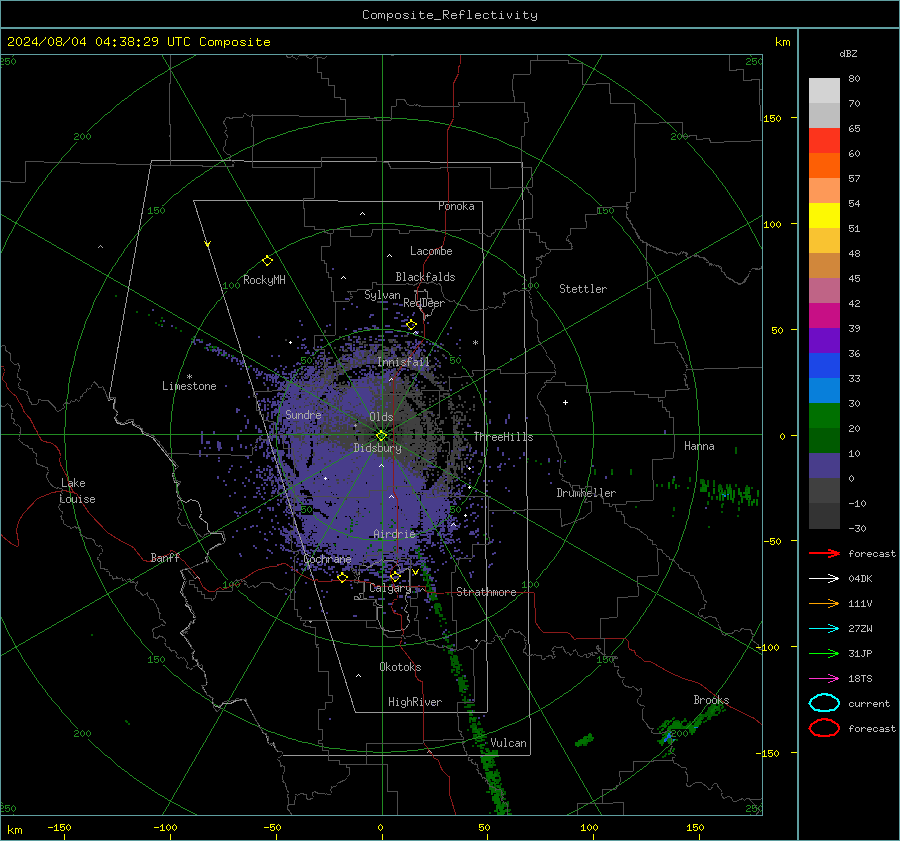Screen dimensions: 900x841
Task: Click the 04DK legend label
Action: (x=860, y=578)
